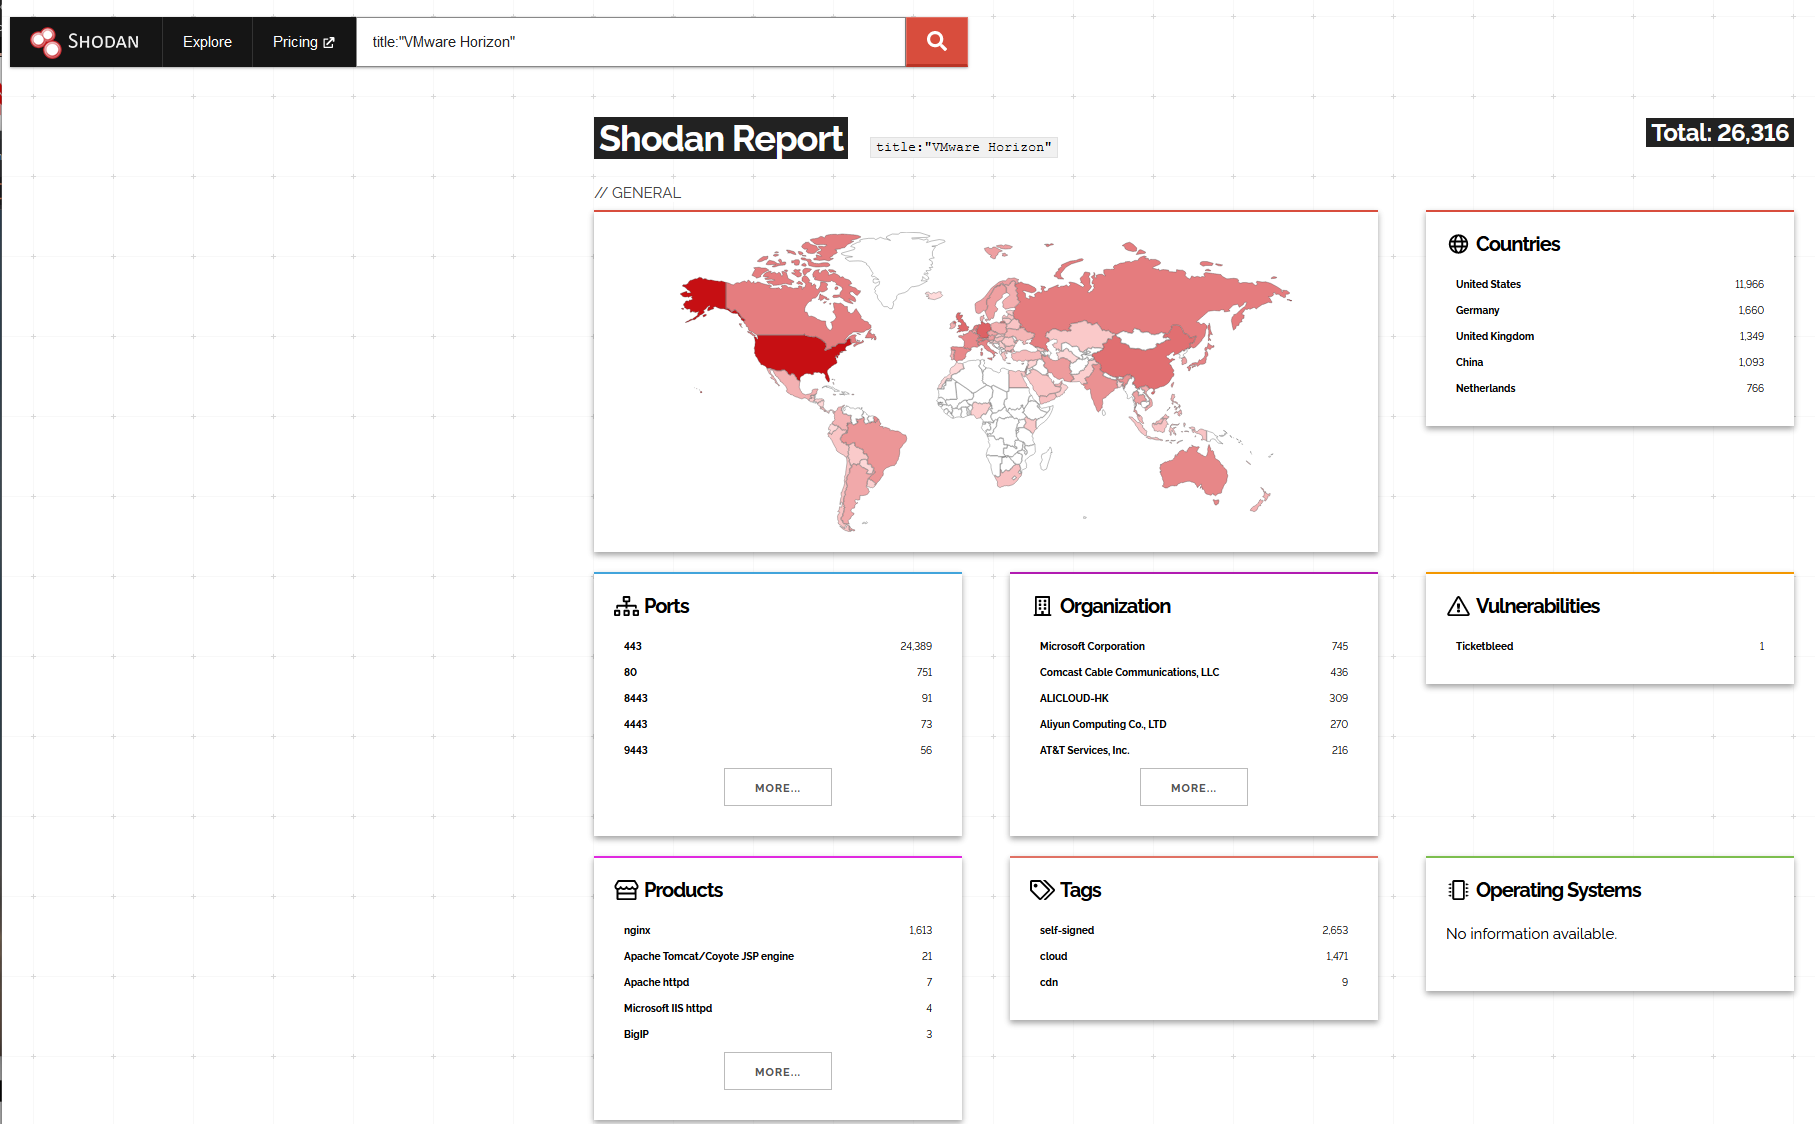The image size is (1815, 1124).
Task: Select port 9443 in Ports list
Action: pyautogui.click(x=778, y=750)
